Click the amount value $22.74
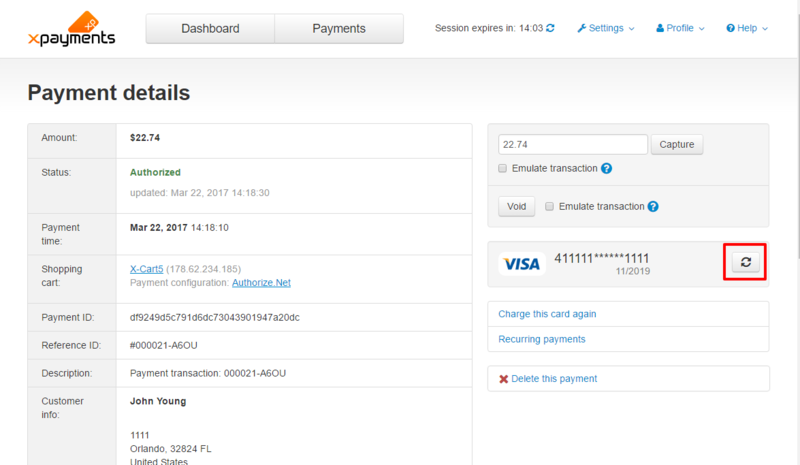800x465 pixels. pyautogui.click(x=145, y=138)
